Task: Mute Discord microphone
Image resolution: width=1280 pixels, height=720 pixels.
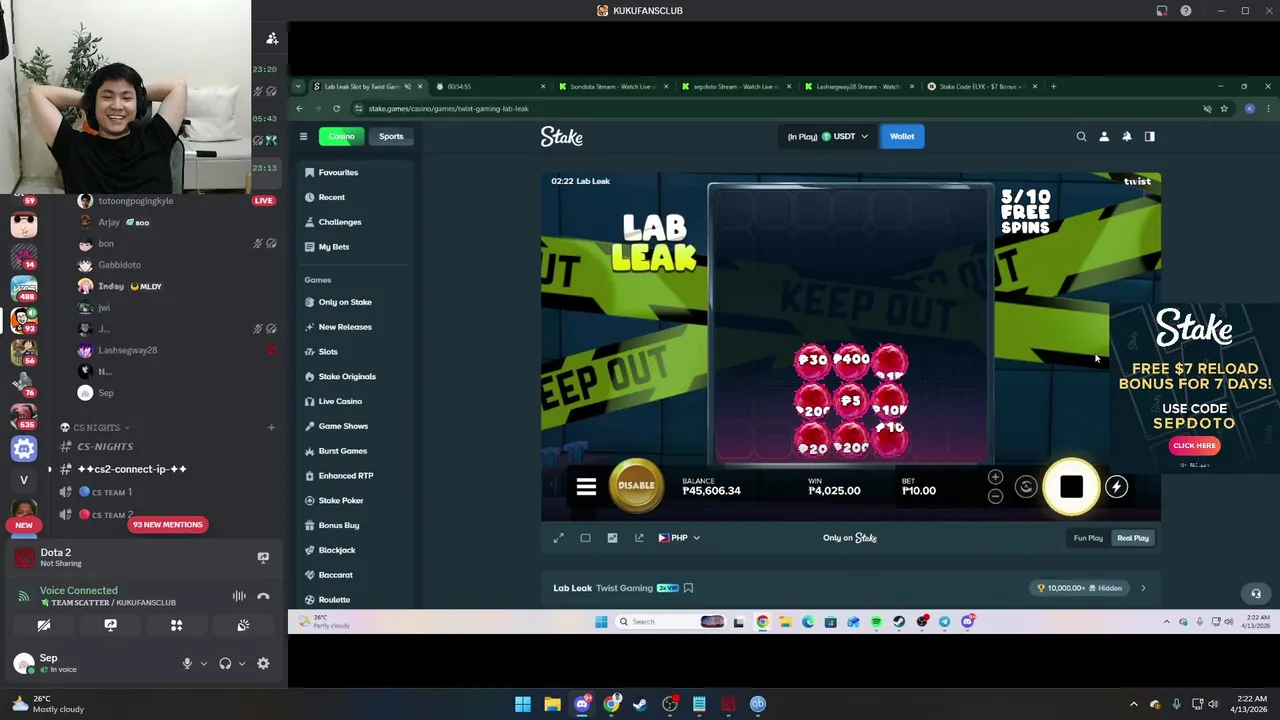Action: [187, 663]
